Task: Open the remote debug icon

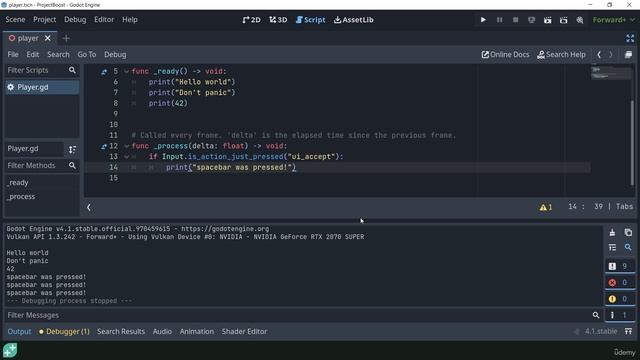Action: (531, 20)
